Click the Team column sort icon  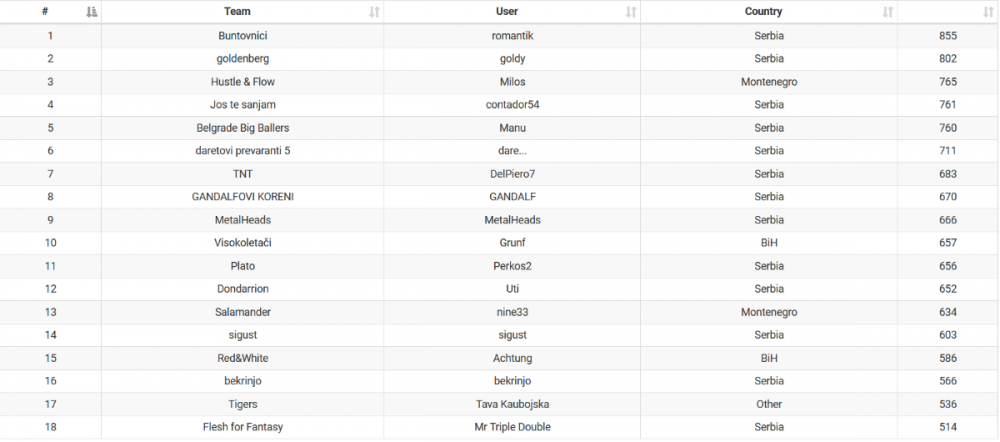pyautogui.click(x=374, y=12)
